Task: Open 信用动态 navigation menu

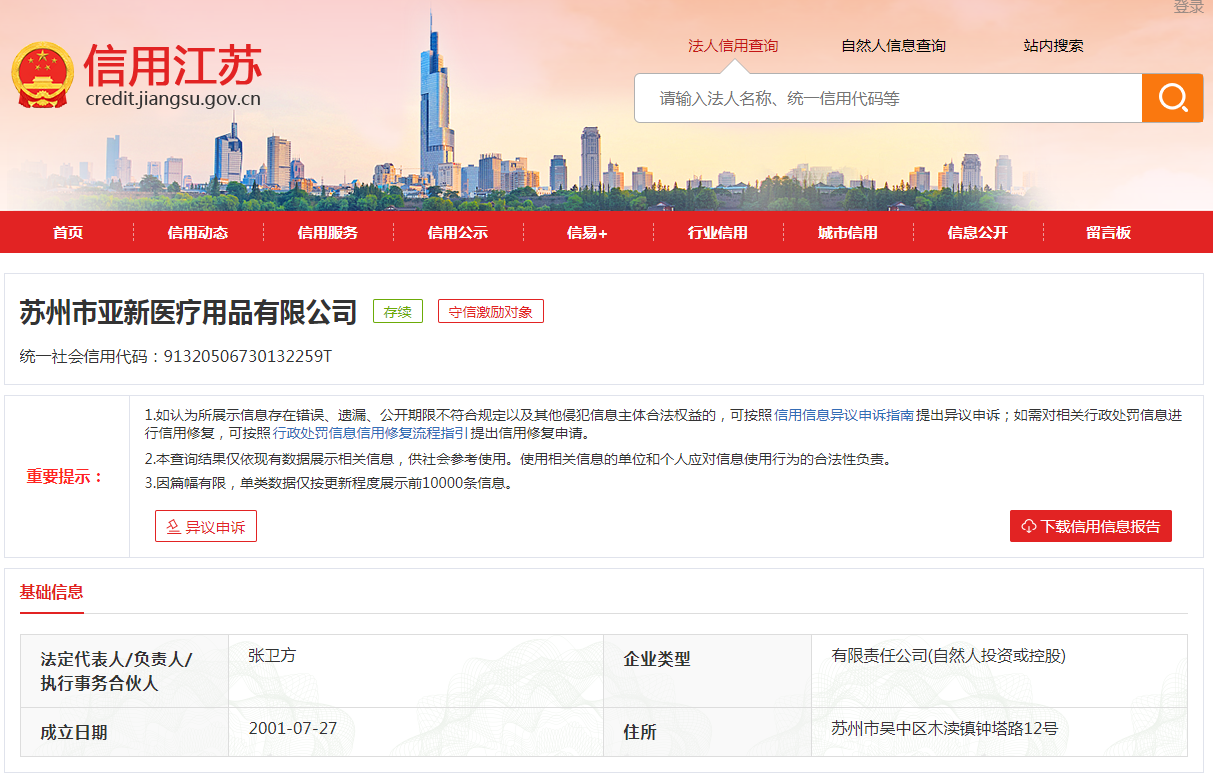Action: coord(198,232)
